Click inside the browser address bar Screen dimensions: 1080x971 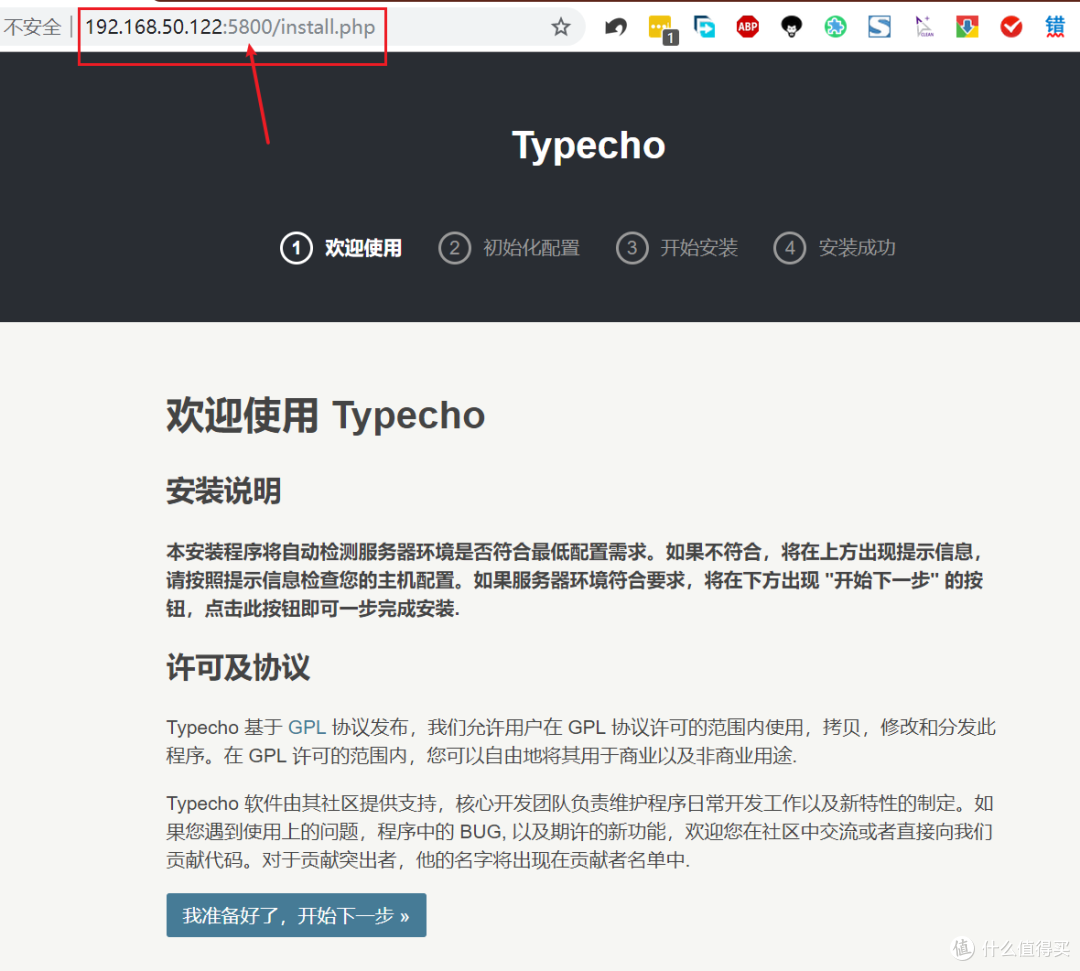click(x=230, y=28)
